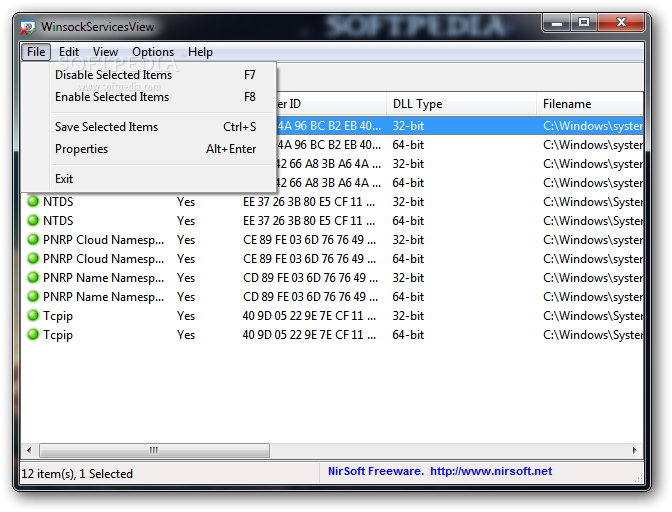Open the nirsoft.net link in status bar
Screen dimensions: 672x512
coord(491,471)
